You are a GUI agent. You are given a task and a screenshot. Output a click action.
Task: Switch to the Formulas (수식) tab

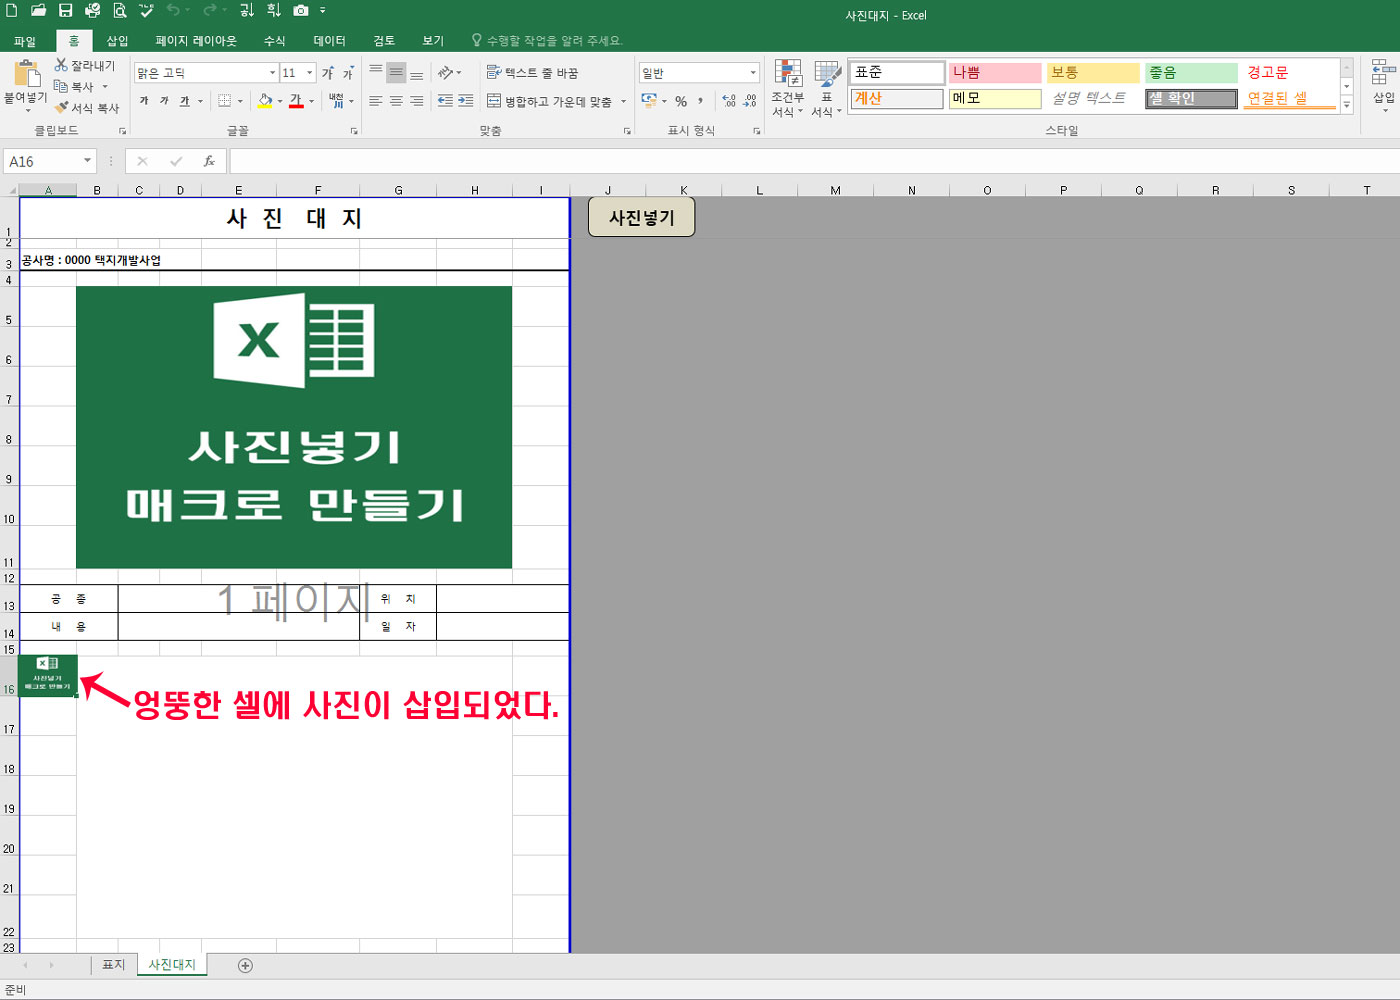tap(275, 41)
